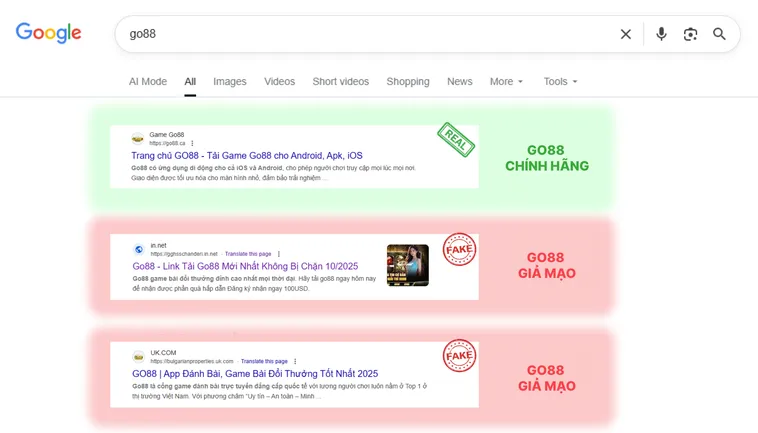Click the Google logo

(x=48, y=33)
